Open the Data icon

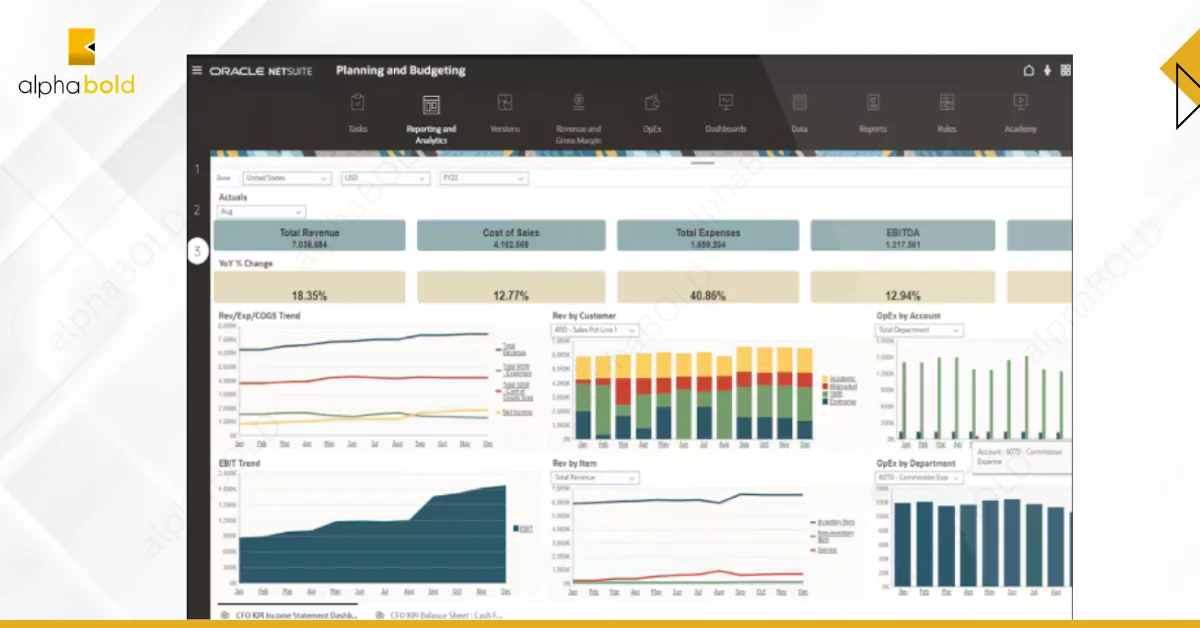point(799,103)
